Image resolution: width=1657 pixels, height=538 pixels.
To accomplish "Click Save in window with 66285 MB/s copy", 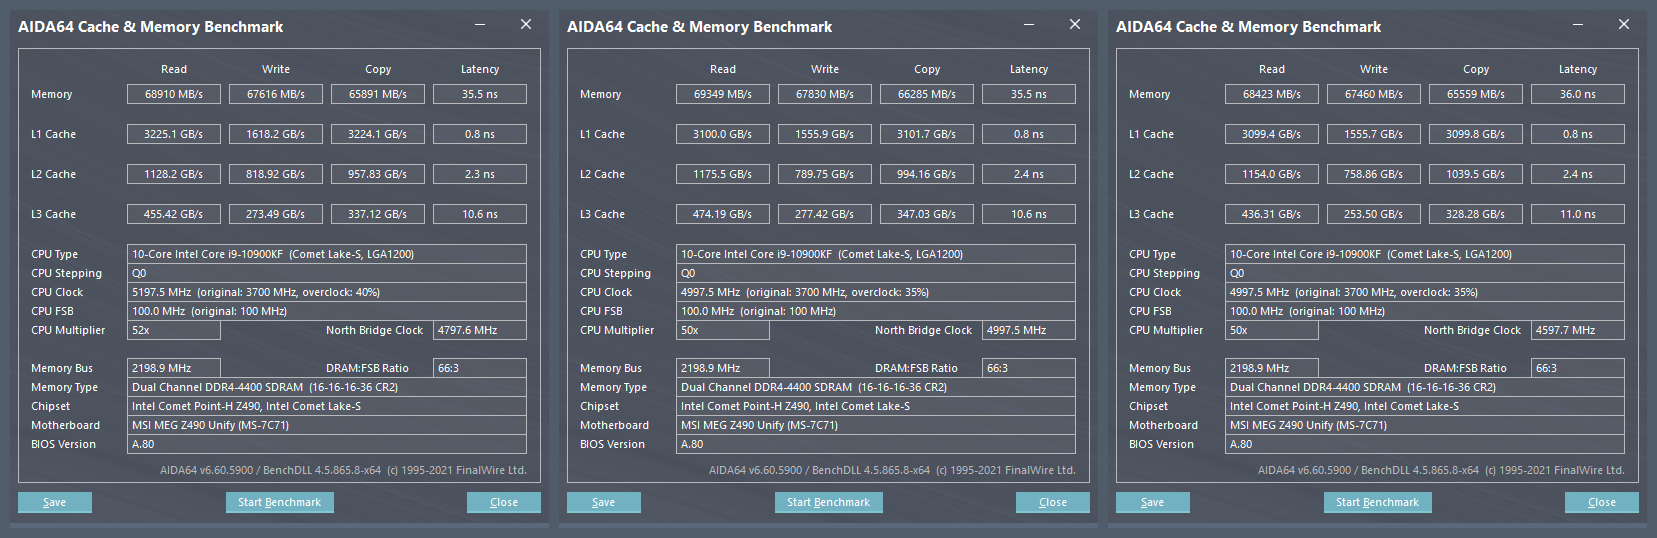I will point(604,502).
